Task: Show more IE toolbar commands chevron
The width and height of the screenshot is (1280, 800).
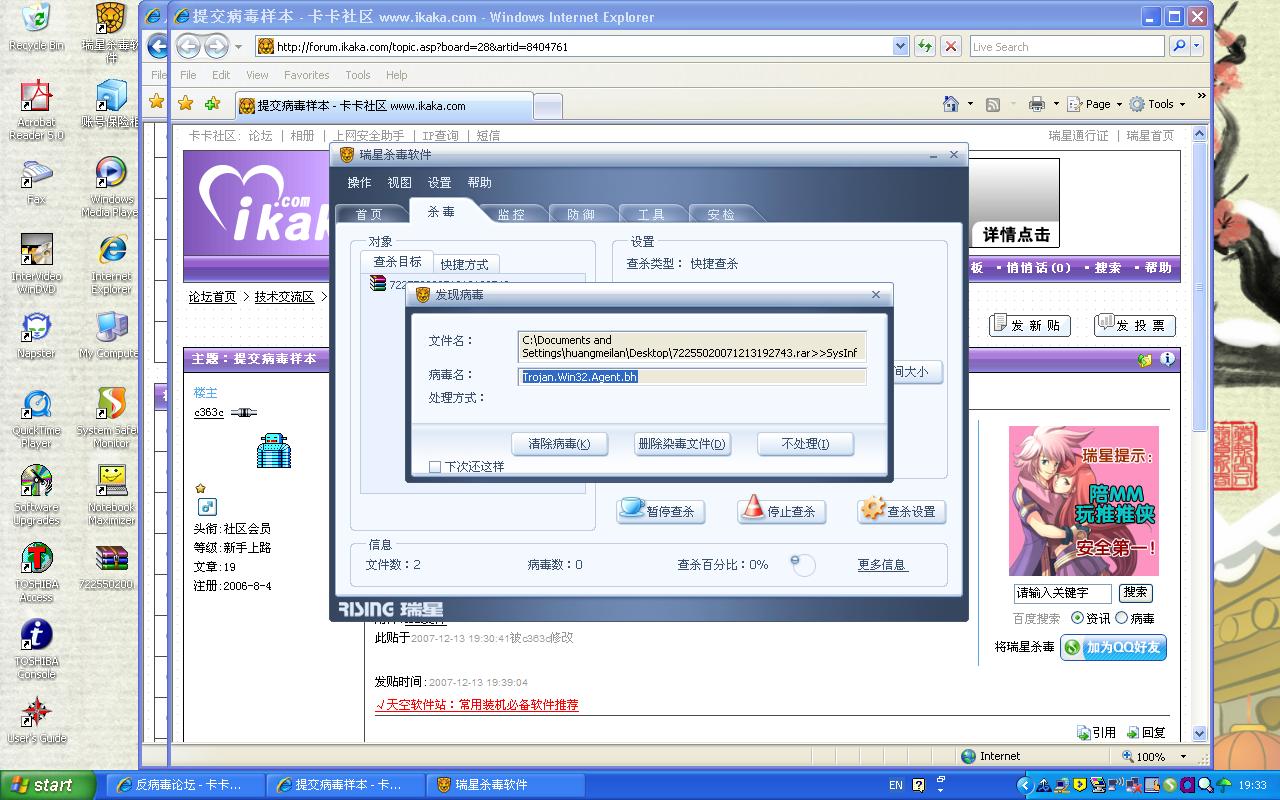Action: (1201, 97)
